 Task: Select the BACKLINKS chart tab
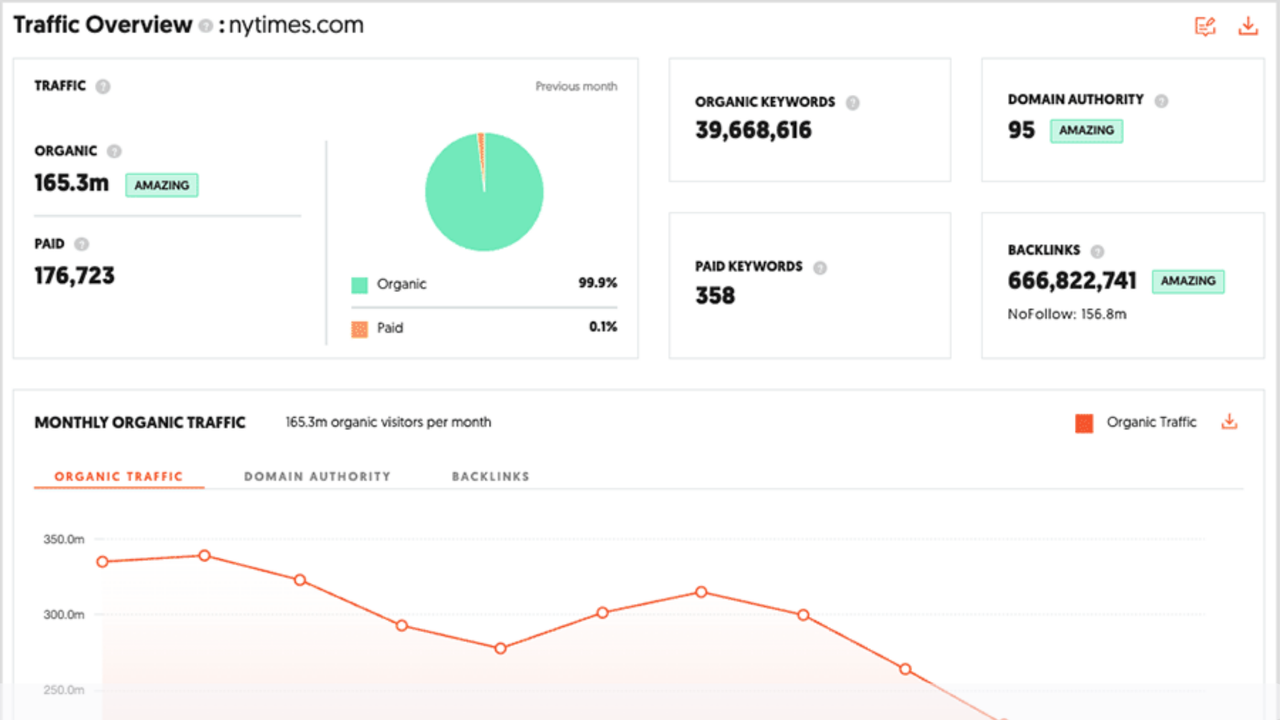point(490,477)
